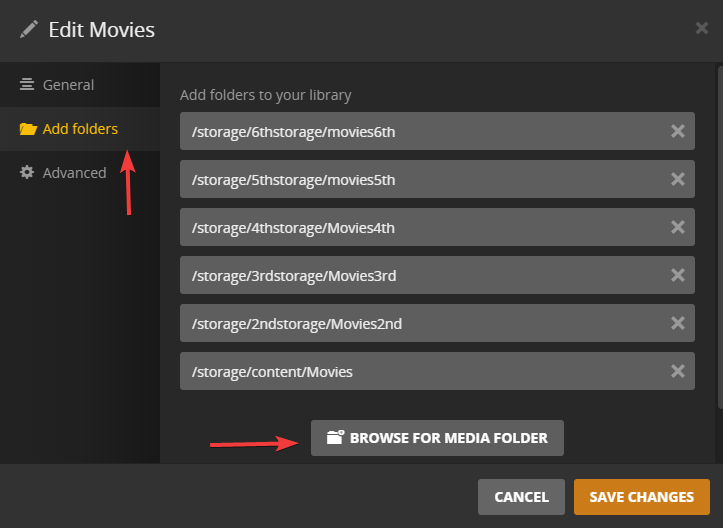Select the Add folders tab
Viewport: 723px width, 528px height.
[x=80, y=129]
